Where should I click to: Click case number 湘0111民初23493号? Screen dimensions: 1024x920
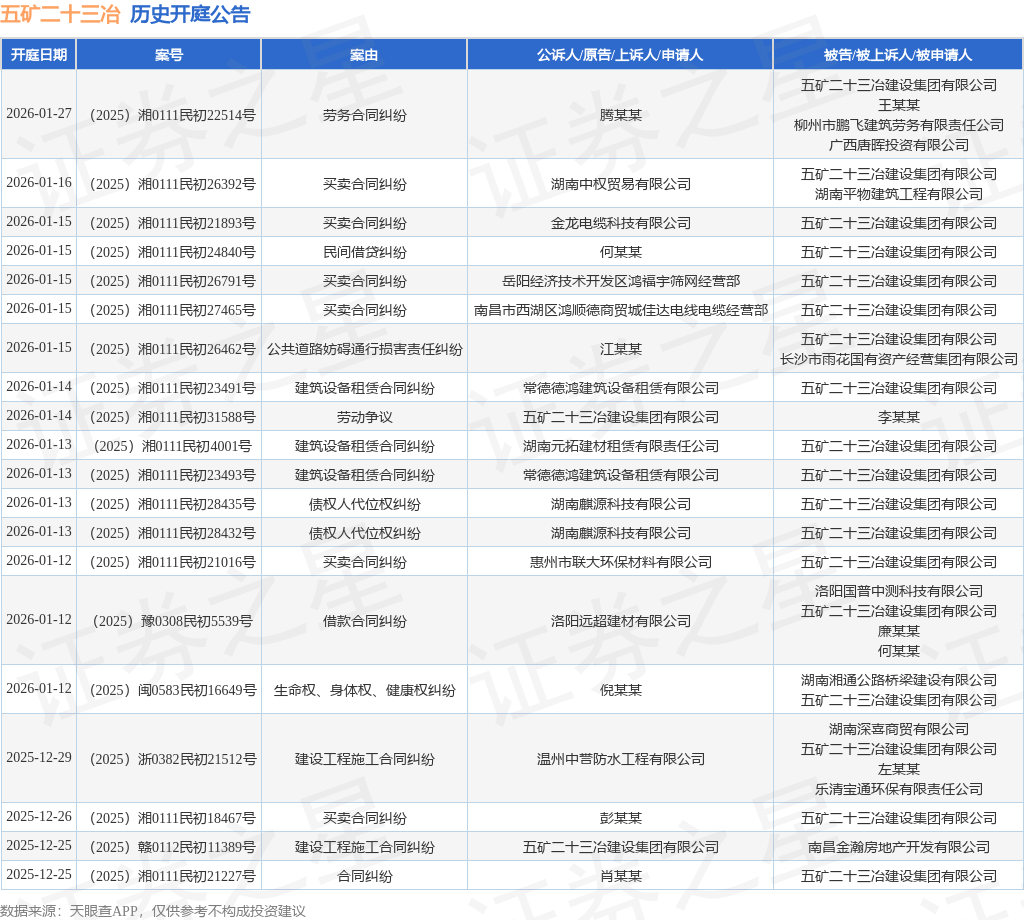point(172,475)
